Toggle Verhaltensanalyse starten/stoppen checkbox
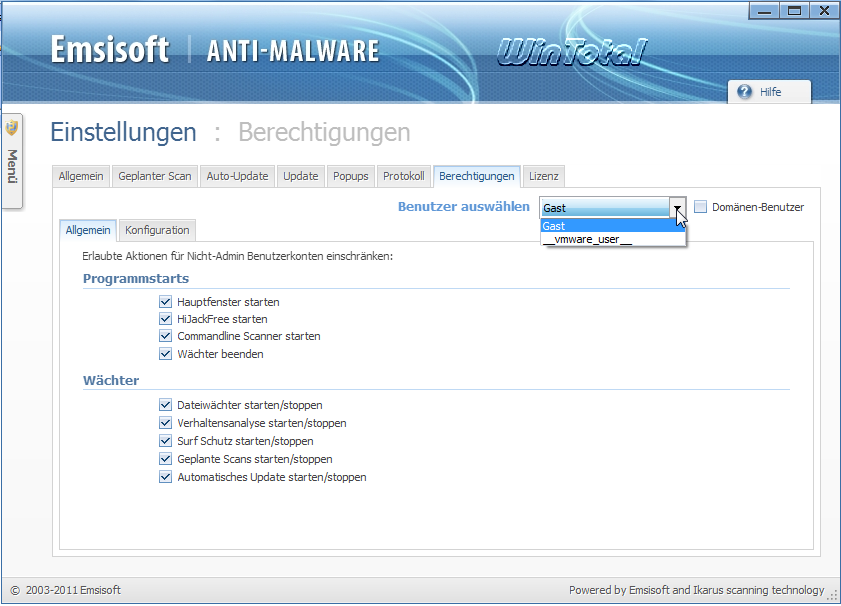 click(x=165, y=423)
